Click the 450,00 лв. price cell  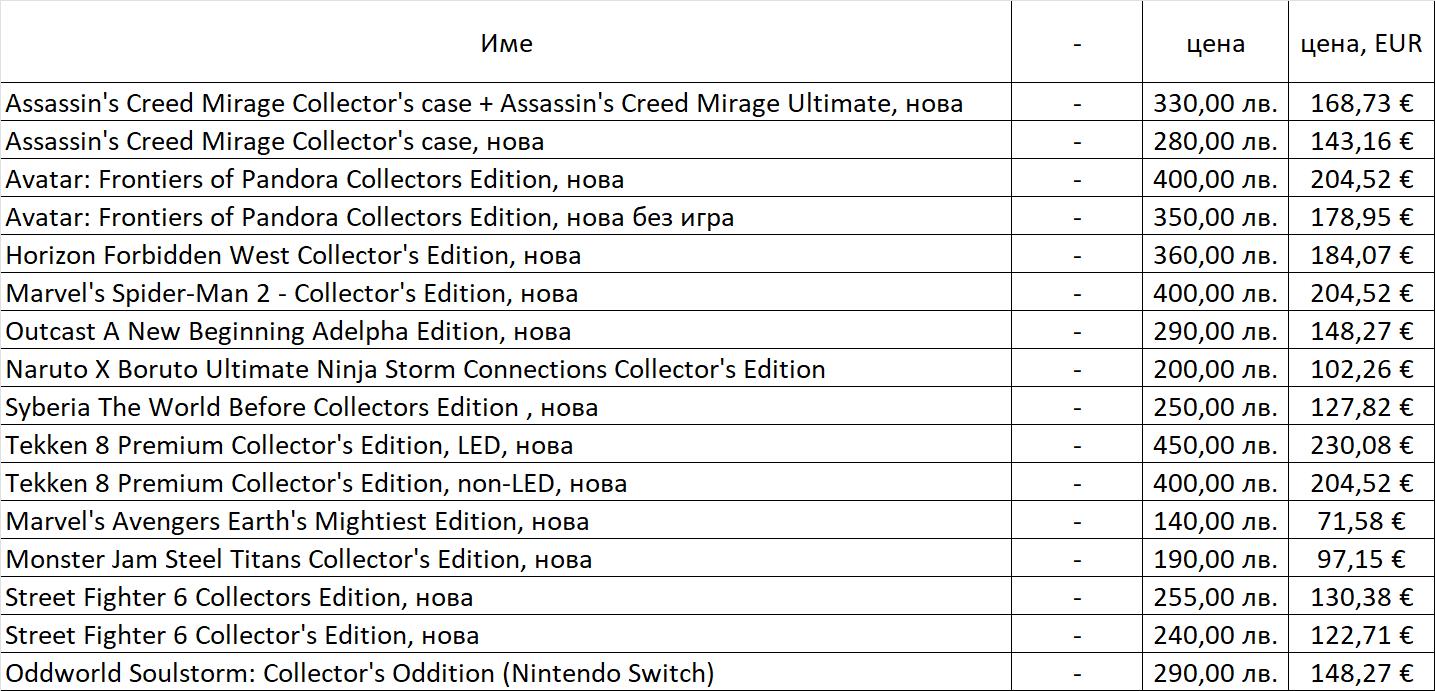point(1215,445)
